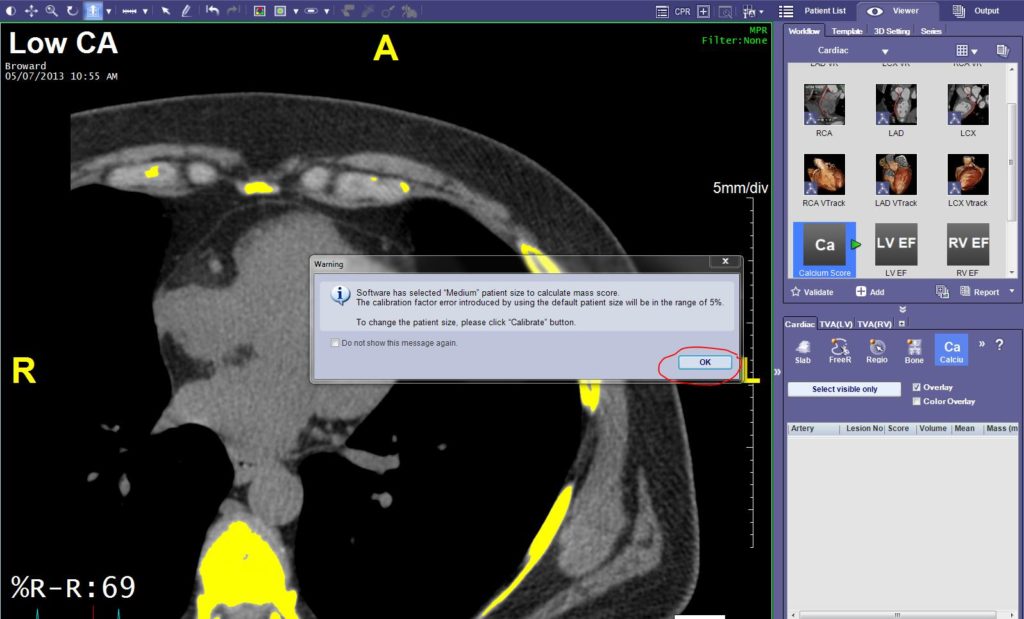Switch to the Output tab
Viewport: 1024px width, 619px height.
(x=976, y=11)
